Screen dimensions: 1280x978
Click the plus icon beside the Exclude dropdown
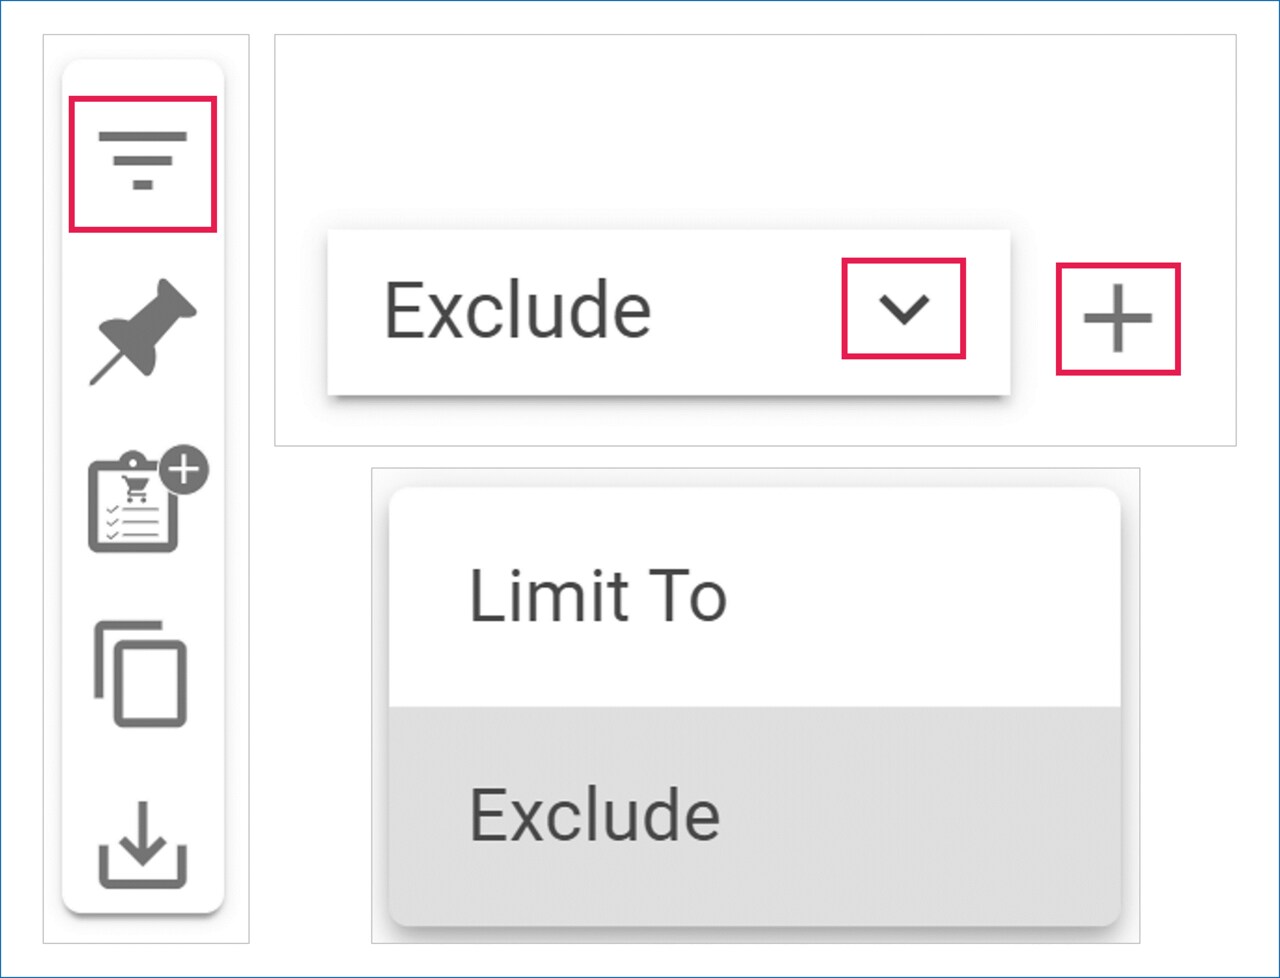tap(1118, 319)
